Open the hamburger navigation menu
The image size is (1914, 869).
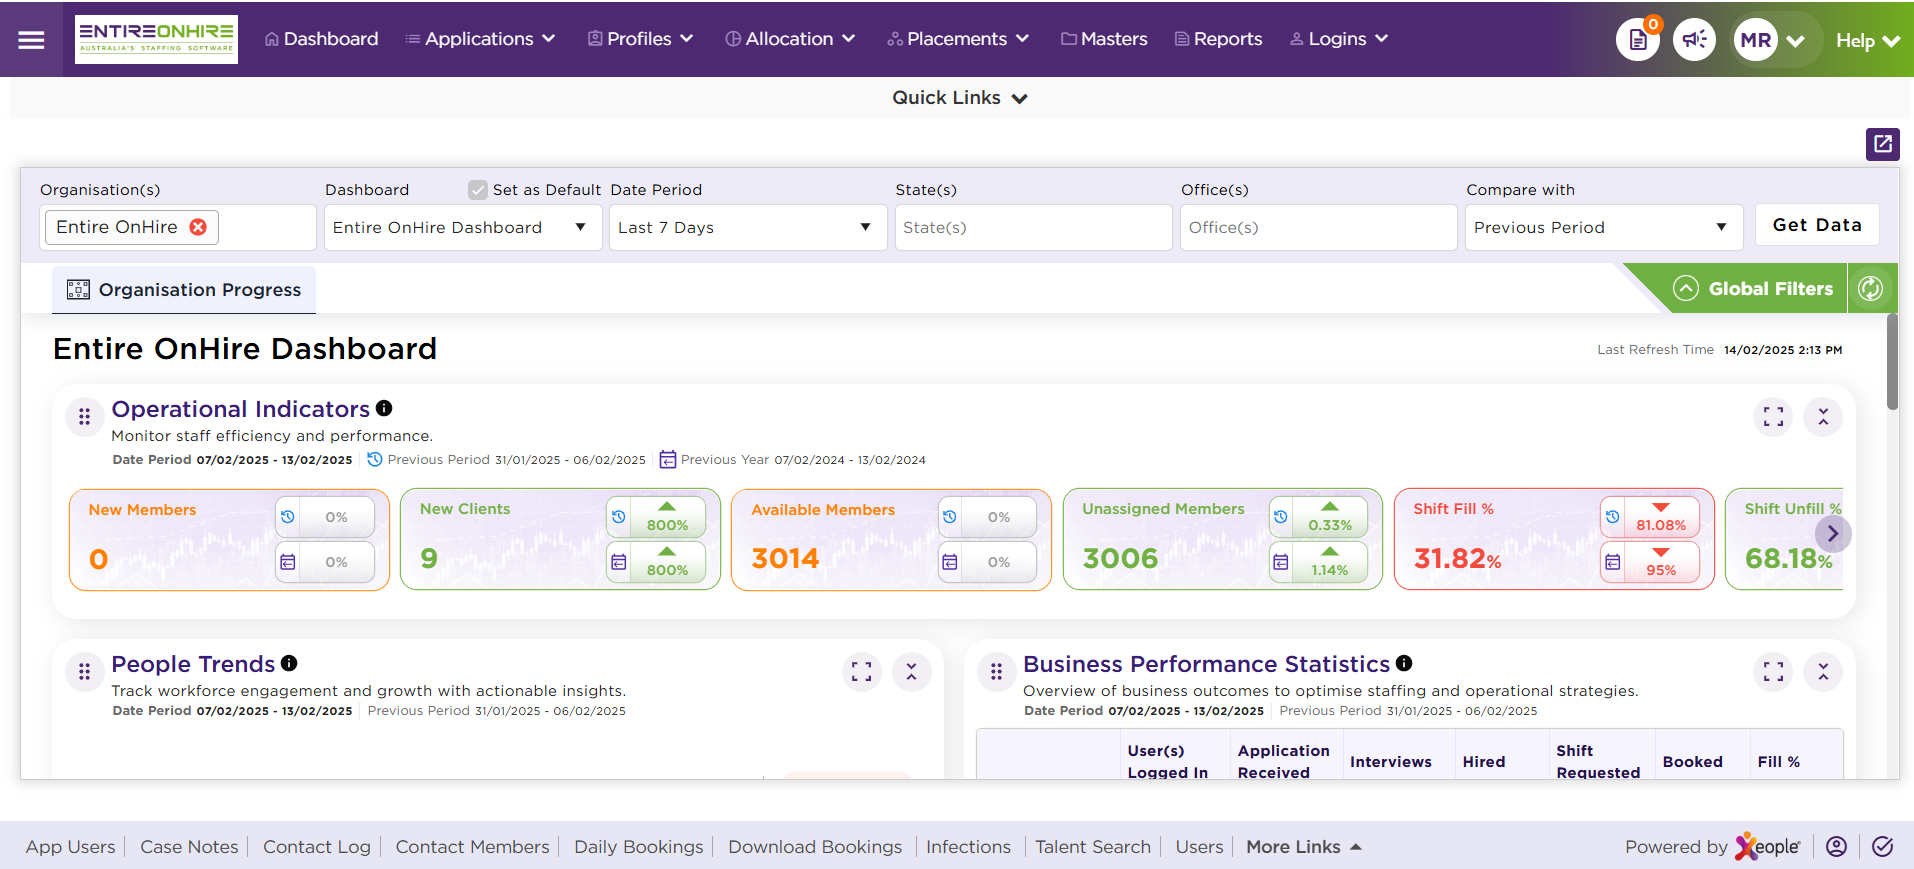(32, 40)
